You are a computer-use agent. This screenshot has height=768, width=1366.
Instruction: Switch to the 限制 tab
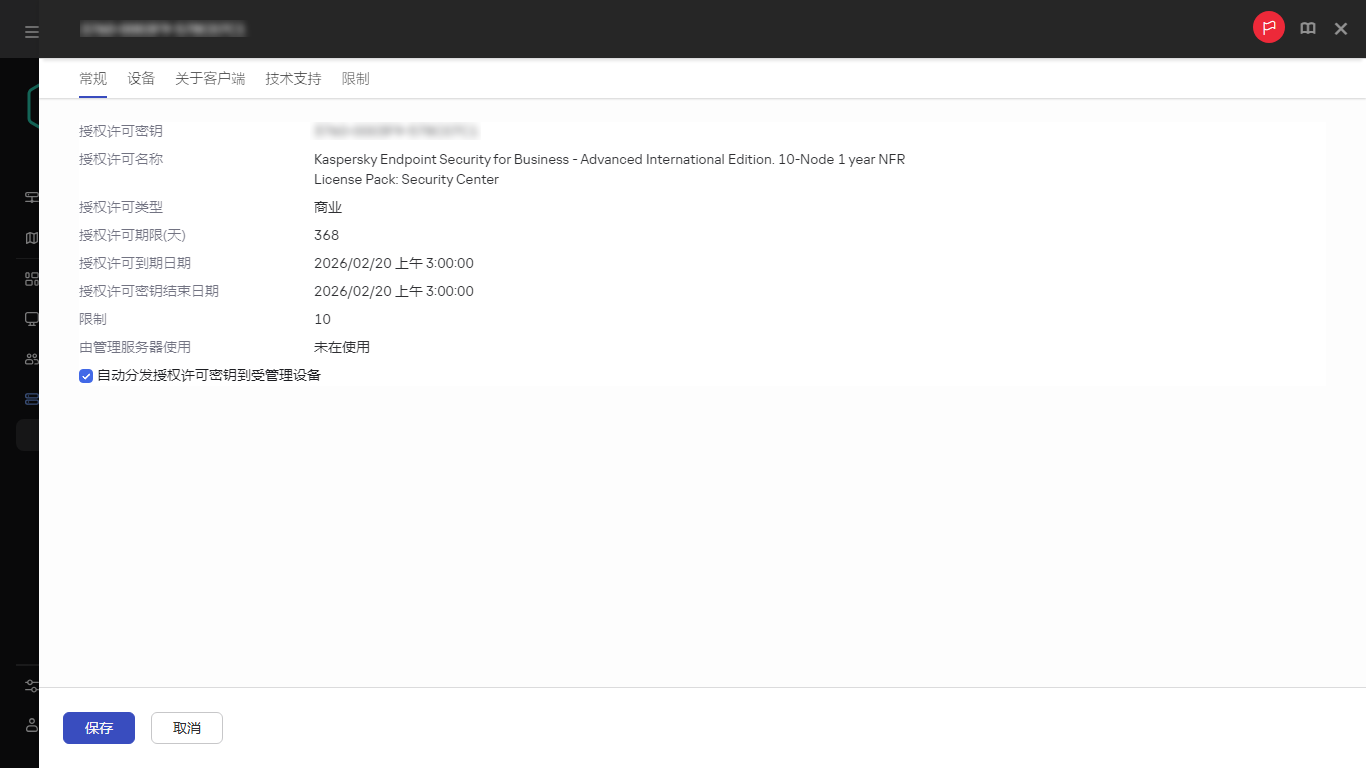pyautogui.click(x=355, y=78)
